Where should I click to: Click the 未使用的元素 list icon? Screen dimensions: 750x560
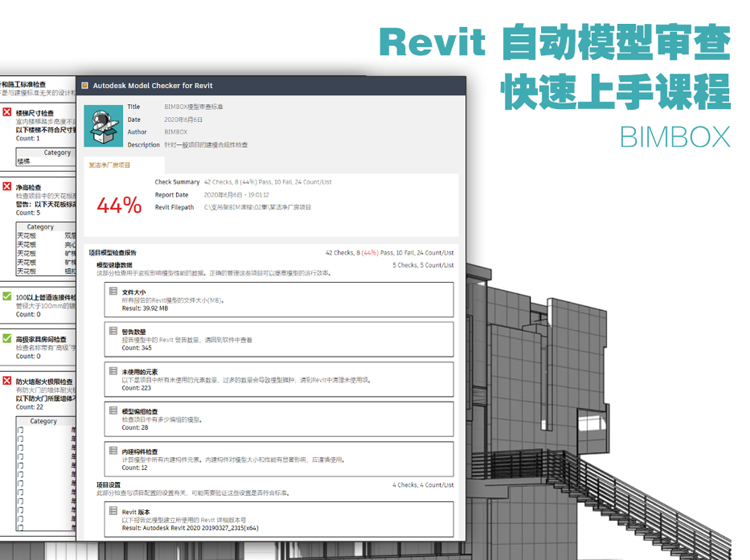click(x=112, y=372)
